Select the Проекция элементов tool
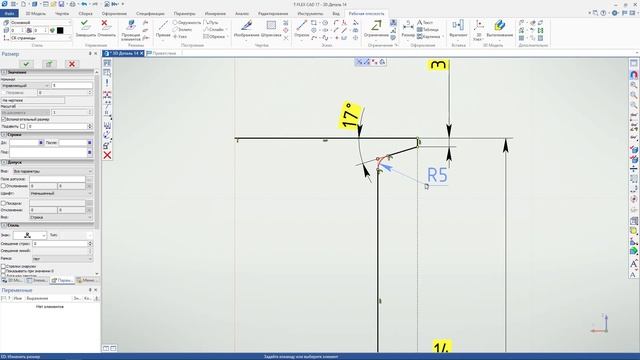Screen dimensions: 640x360 click(x=131, y=30)
